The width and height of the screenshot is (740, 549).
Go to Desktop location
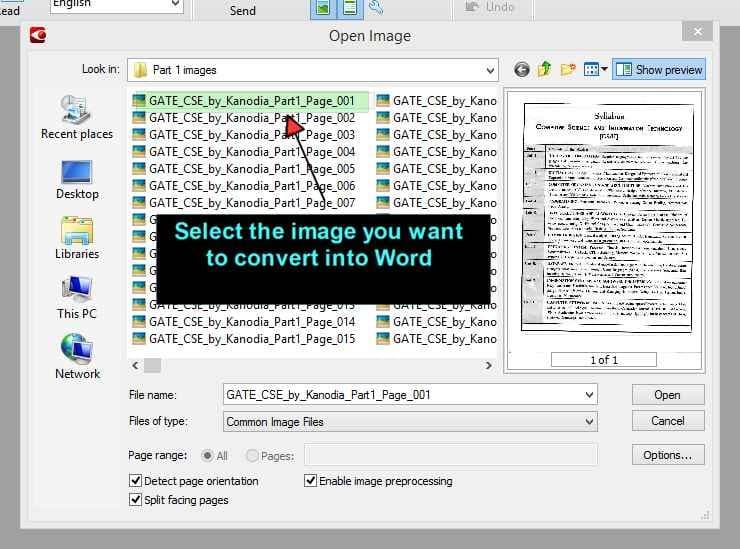click(x=77, y=180)
